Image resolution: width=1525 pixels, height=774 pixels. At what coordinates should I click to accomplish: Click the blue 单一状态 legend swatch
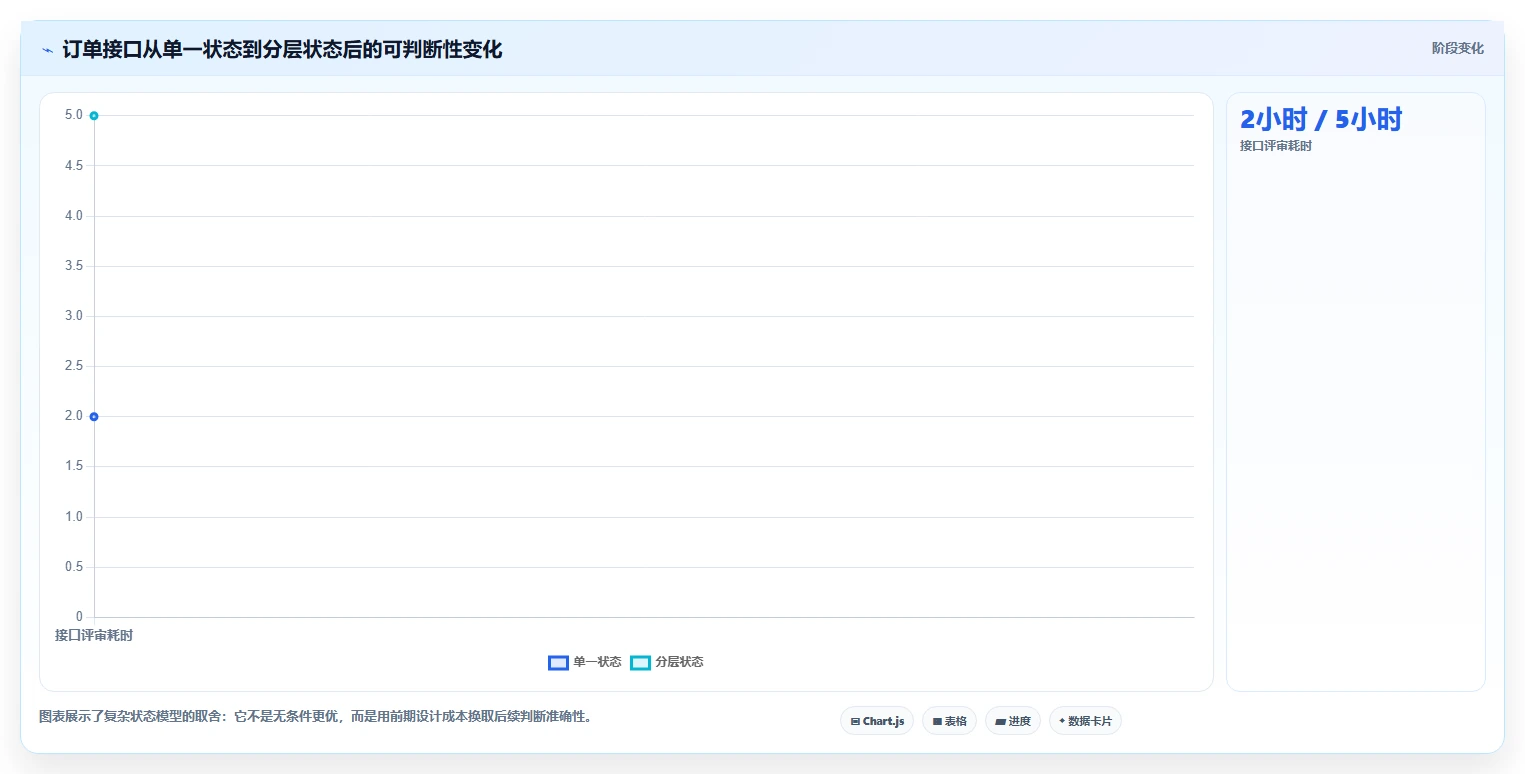[558, 662]
